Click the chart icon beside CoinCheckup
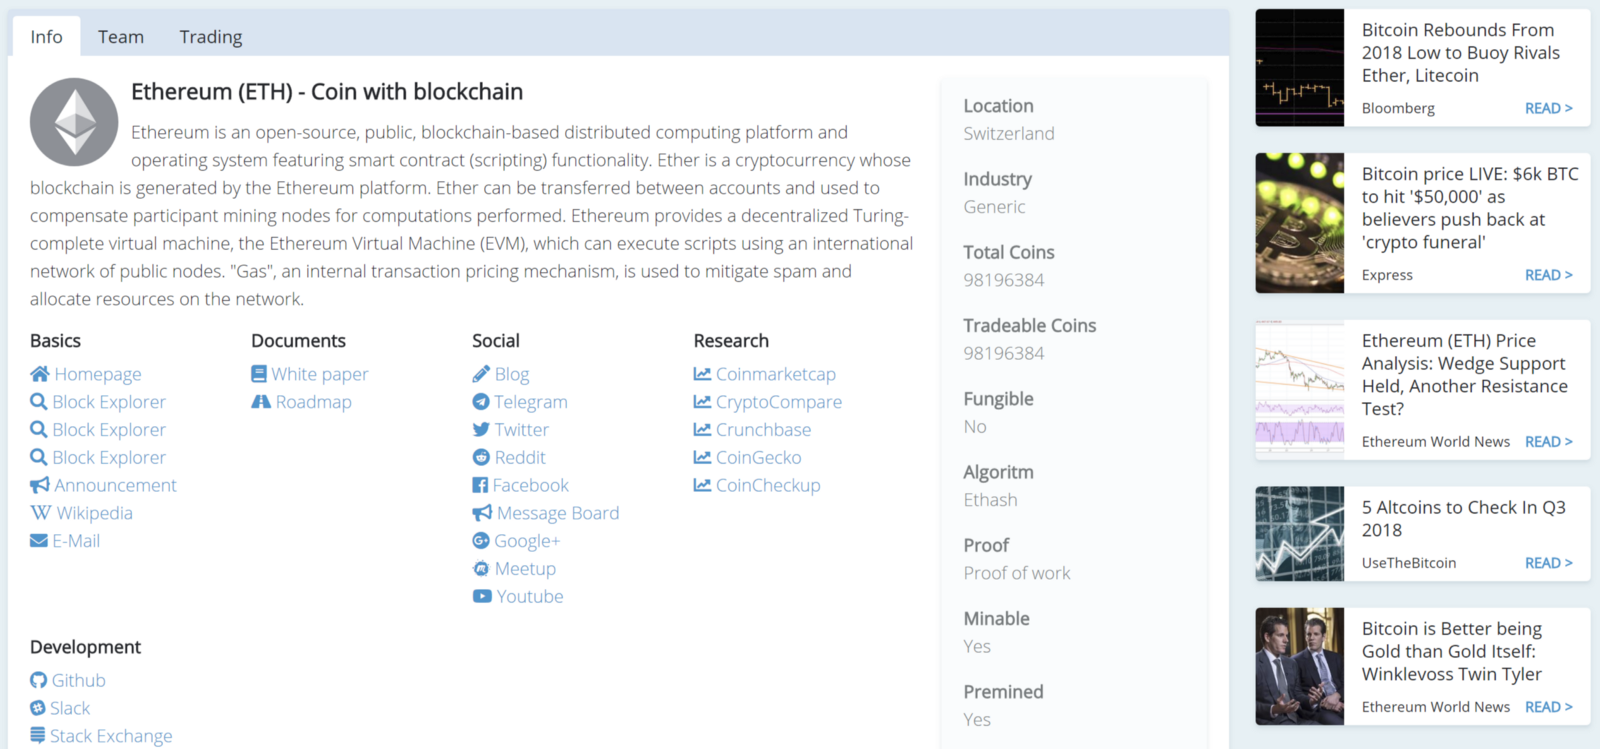Screen dimensions: 1600x749 coord(702,485)
